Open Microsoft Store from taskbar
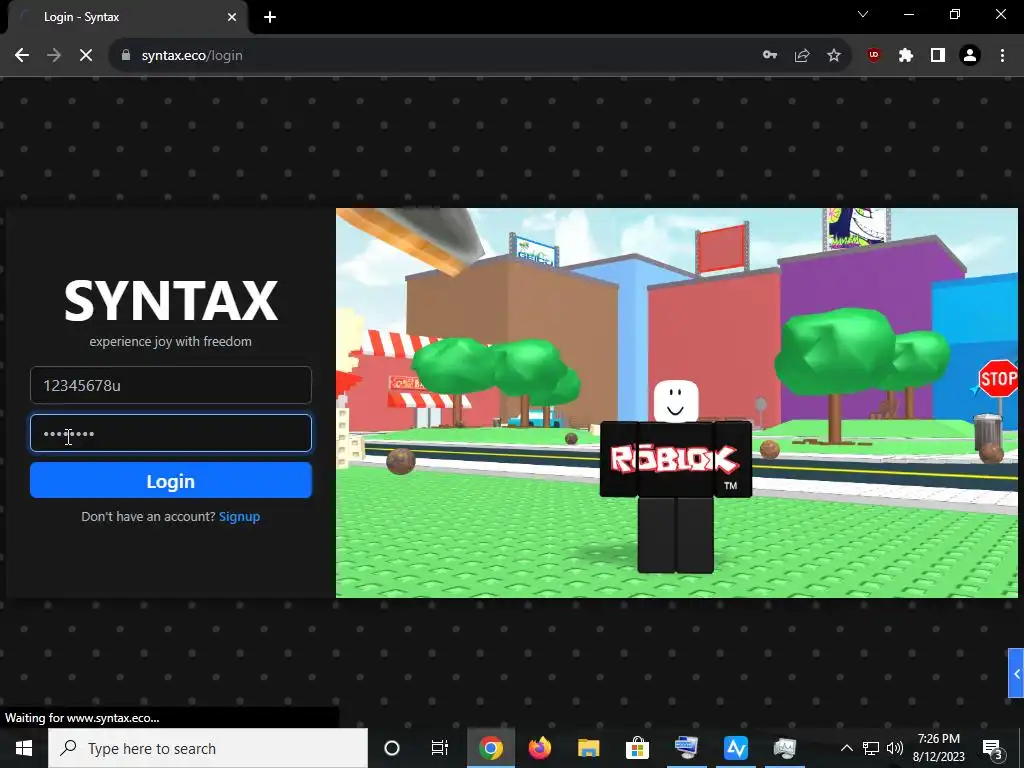The width and height of the screenshot is (1024, 768). [x=637, y=748]
